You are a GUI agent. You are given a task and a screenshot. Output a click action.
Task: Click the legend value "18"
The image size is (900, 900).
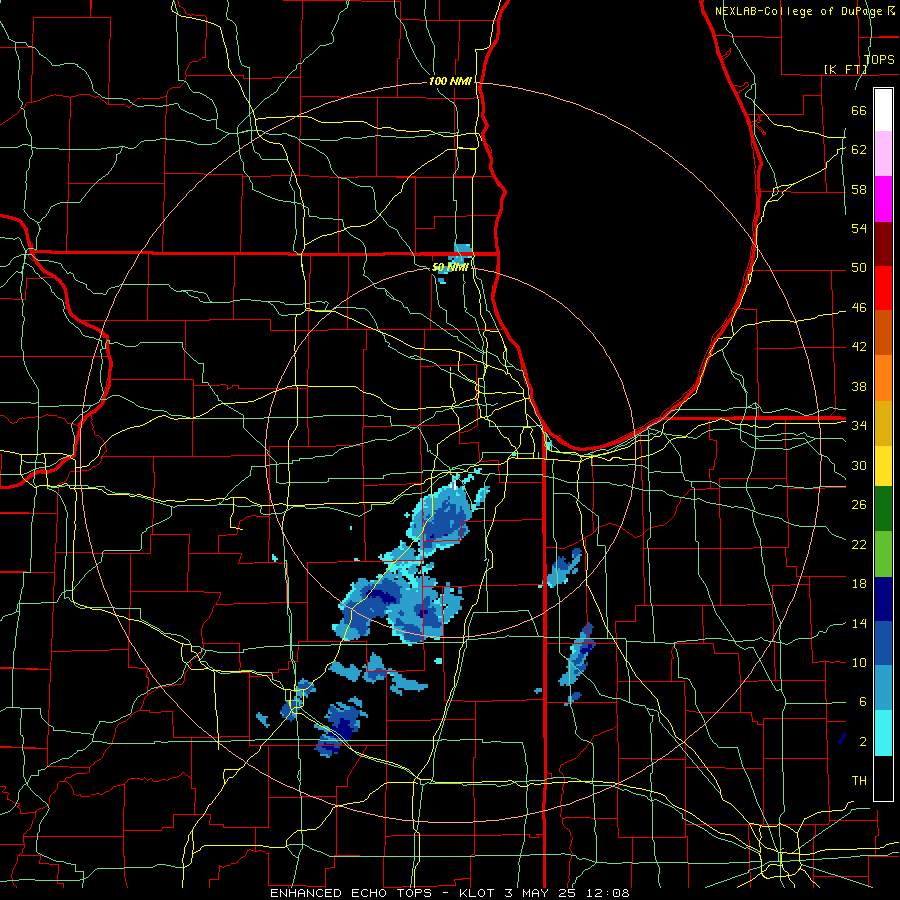click(x=859, y=584)
